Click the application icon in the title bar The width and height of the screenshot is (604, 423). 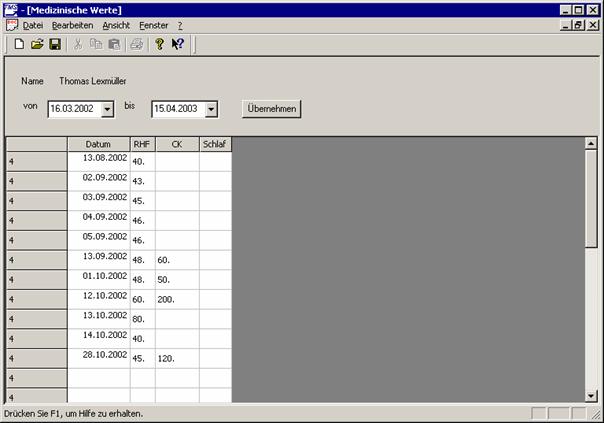[x=11, y=9]
